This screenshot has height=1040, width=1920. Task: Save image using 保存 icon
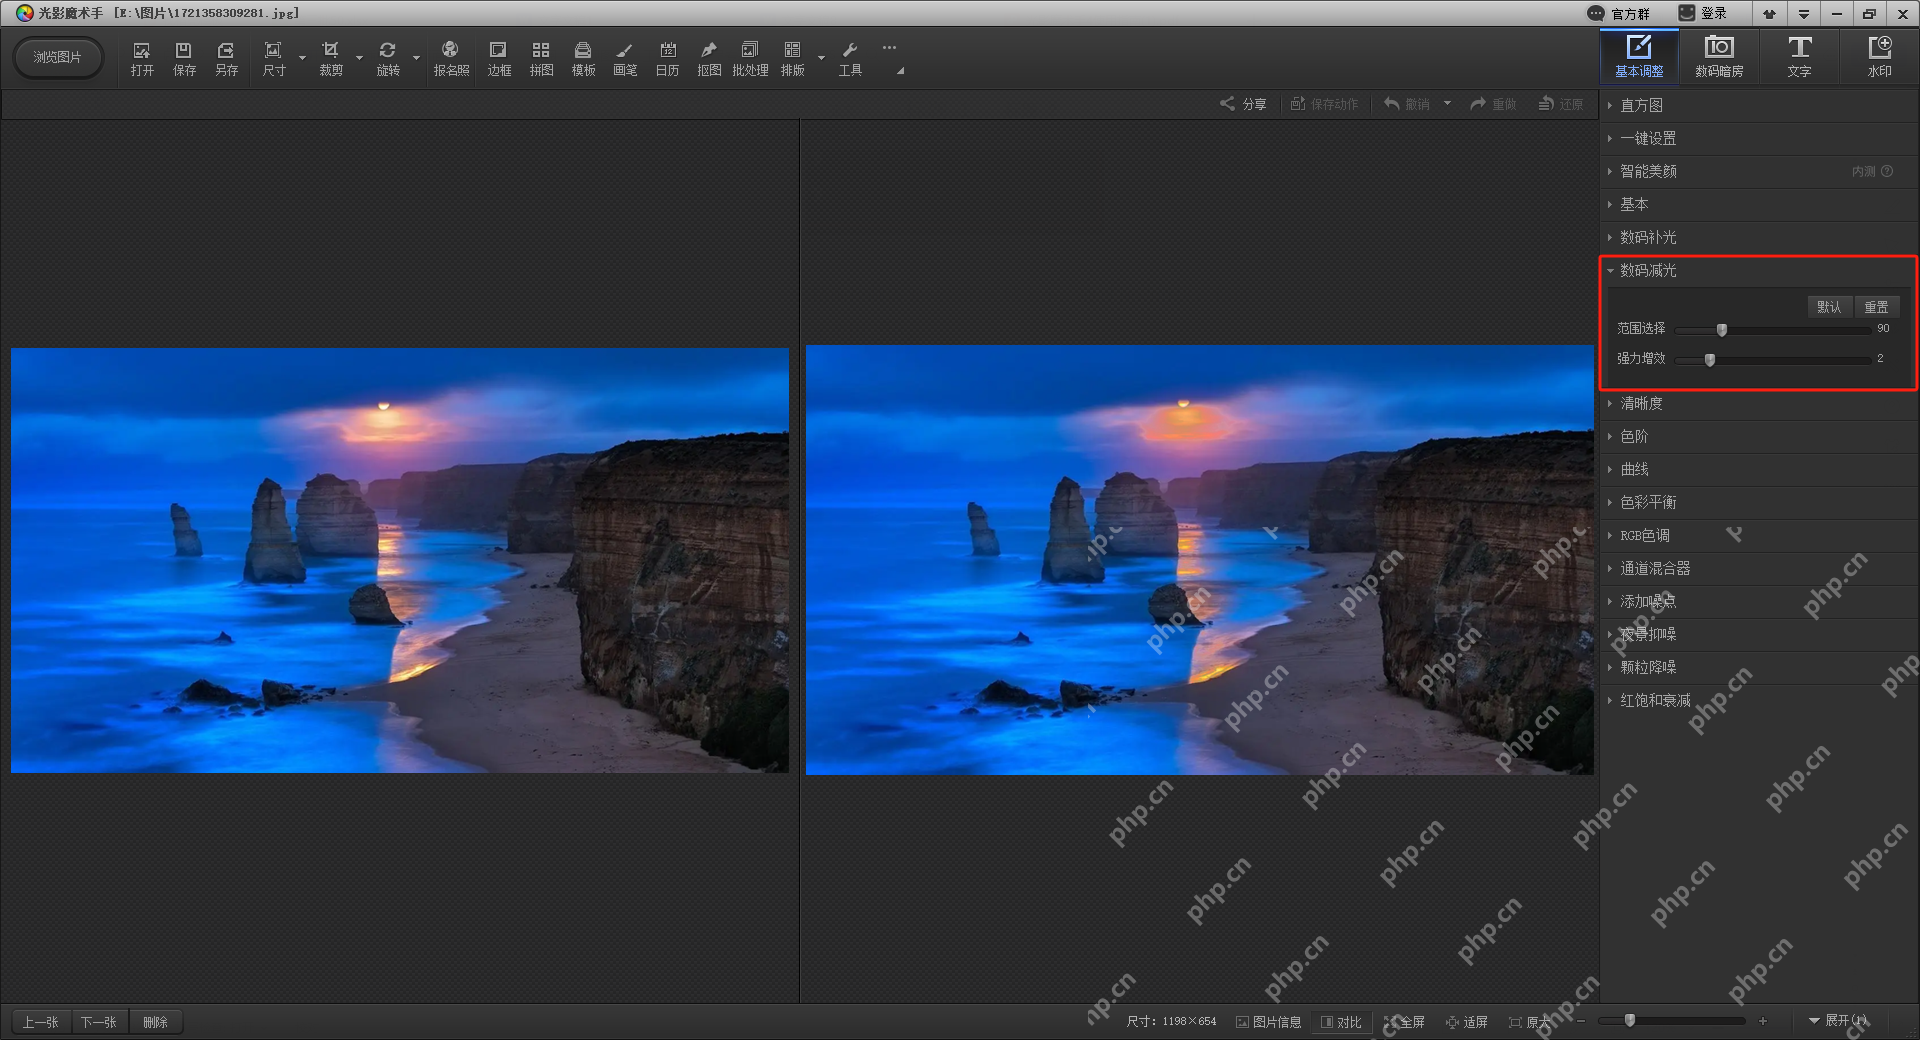[x=184, y=59]
